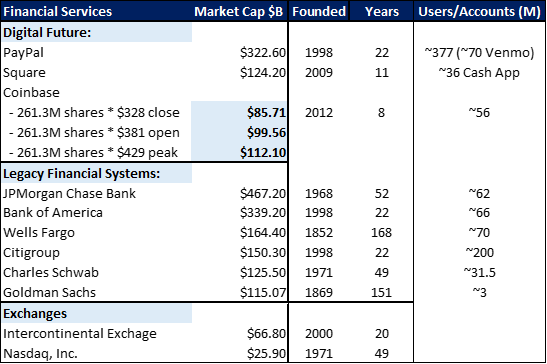Select Square's 11 years cell
Screen dimensions: 547x364
pyautogui.click(x=382, y=73)
